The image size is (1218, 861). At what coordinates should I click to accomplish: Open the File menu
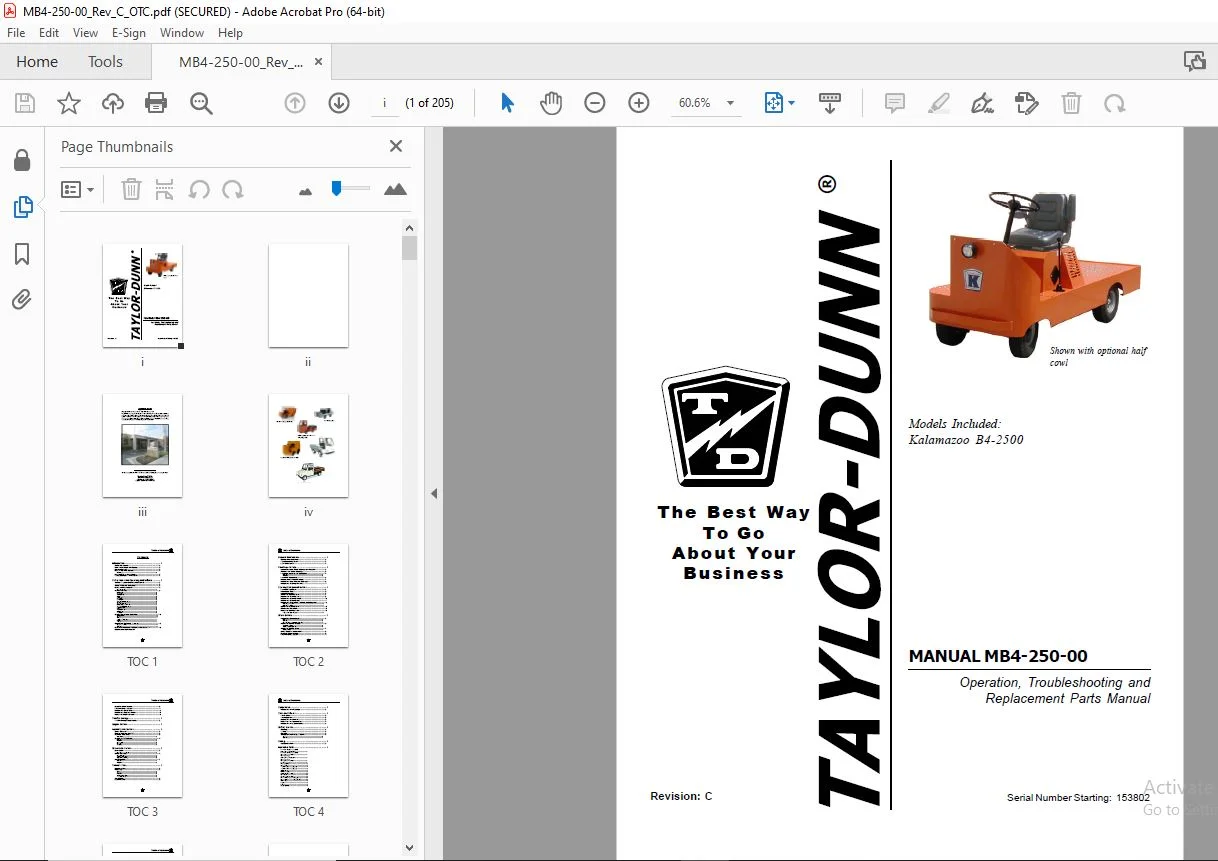click(x=16, y=33)
